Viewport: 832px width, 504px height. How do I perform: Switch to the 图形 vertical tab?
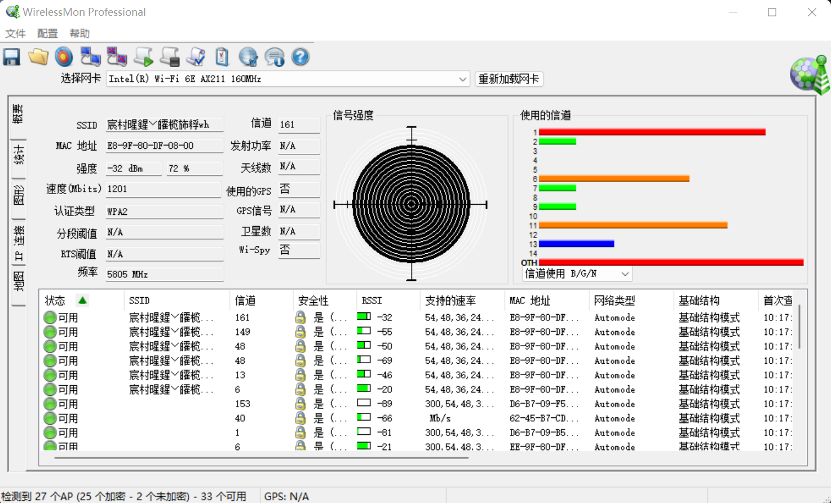(x=18, y=196)
